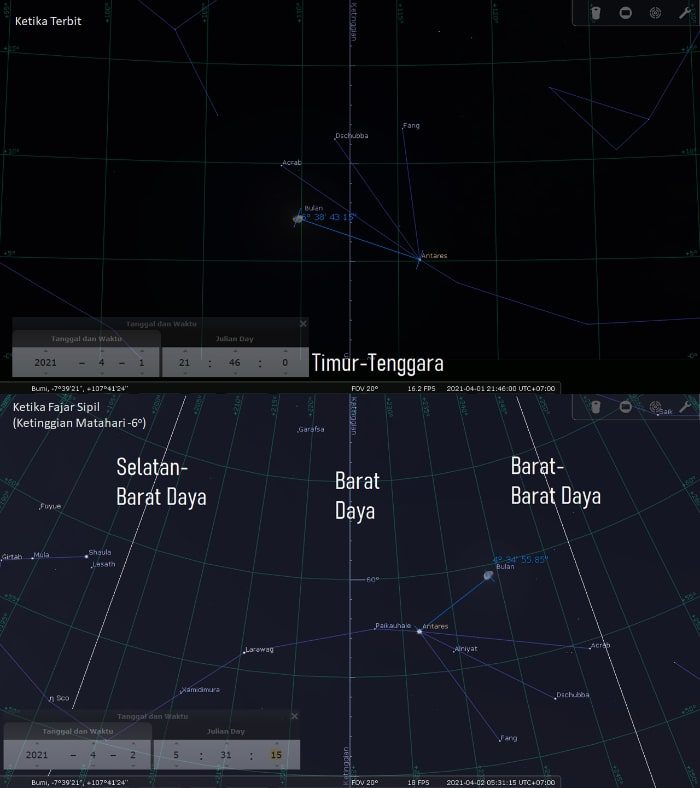
Task: Click the screen-shaped icon in Fajar Sipil view
Action: coord(626,407)
